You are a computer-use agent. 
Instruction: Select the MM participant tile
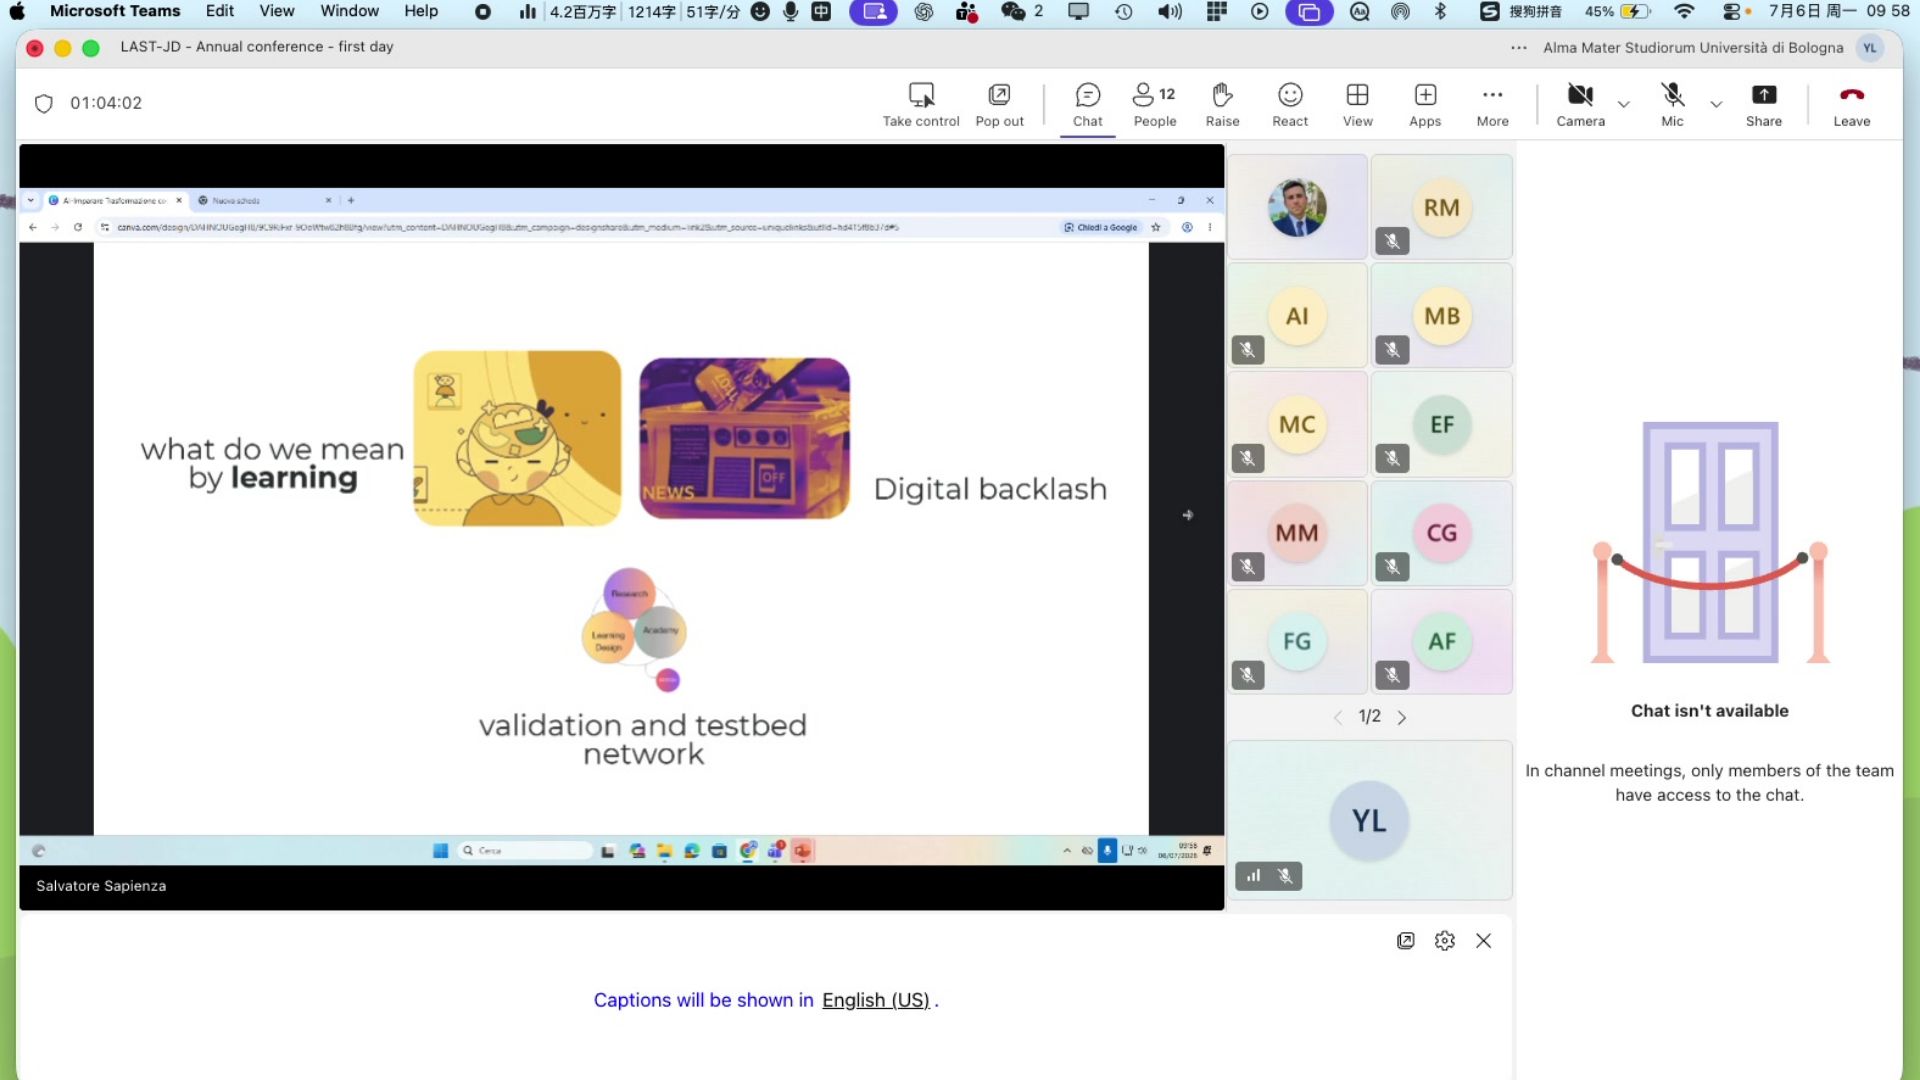click(x=1297, y=533)
